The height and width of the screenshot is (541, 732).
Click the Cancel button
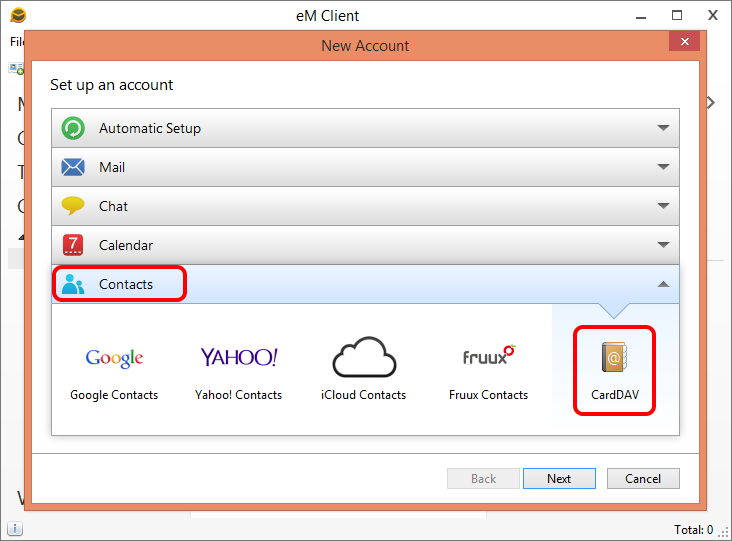[x=643, y=478]
